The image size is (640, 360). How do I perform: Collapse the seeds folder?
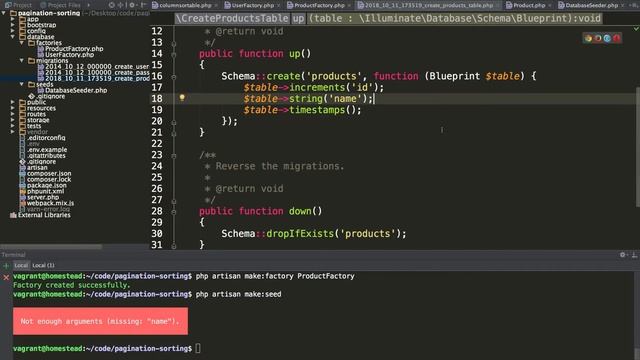coord(22,84)
